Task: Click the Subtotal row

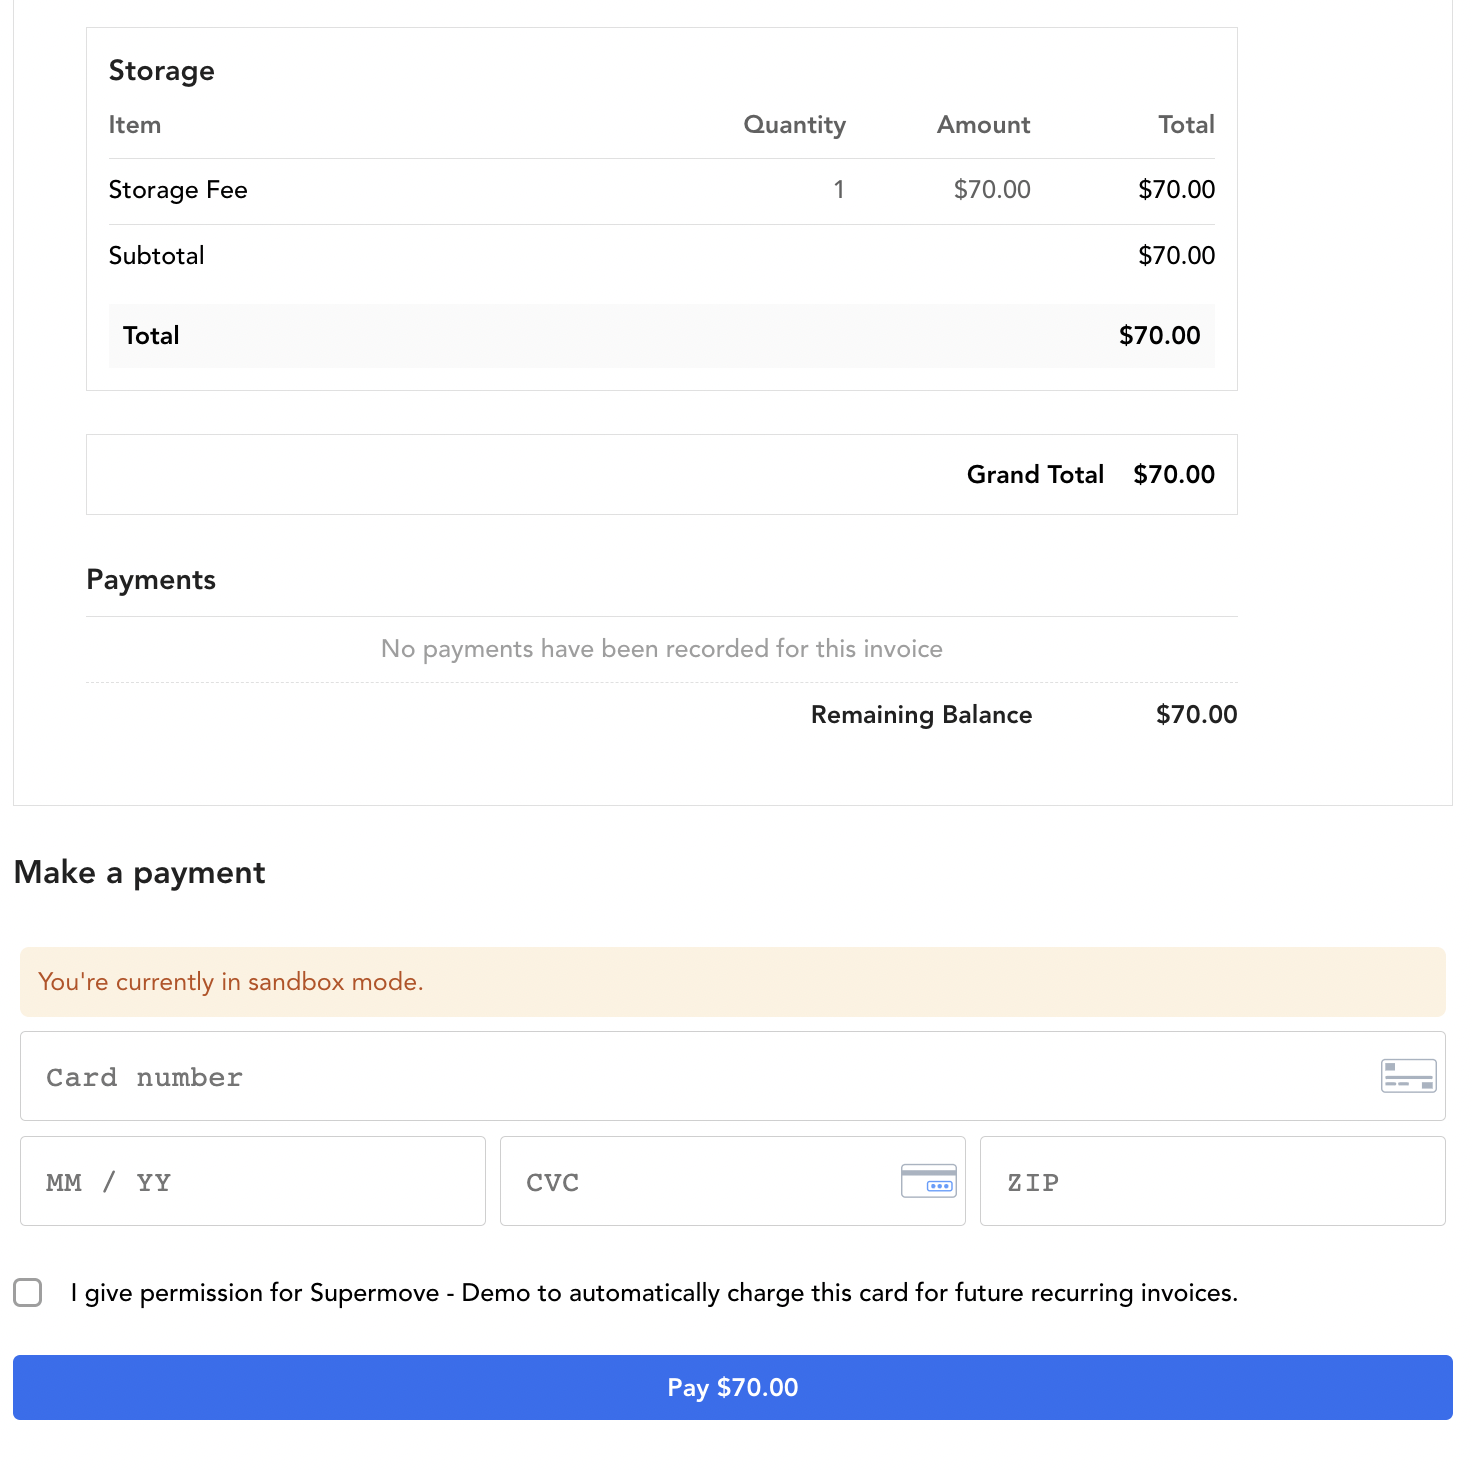Action: tap(662, 256)
